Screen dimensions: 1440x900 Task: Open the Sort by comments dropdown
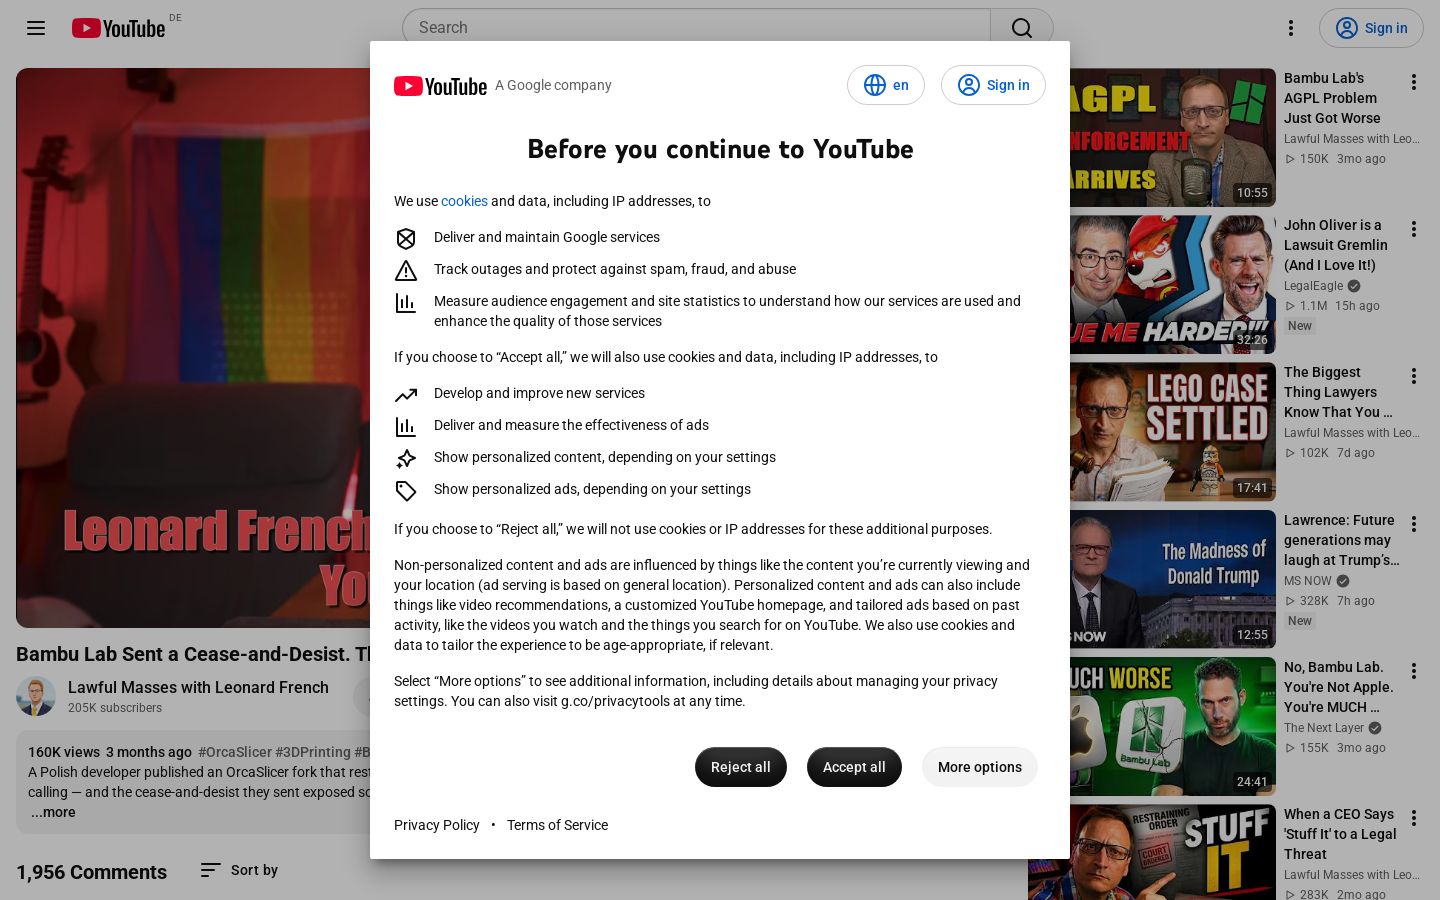[239, 870]
